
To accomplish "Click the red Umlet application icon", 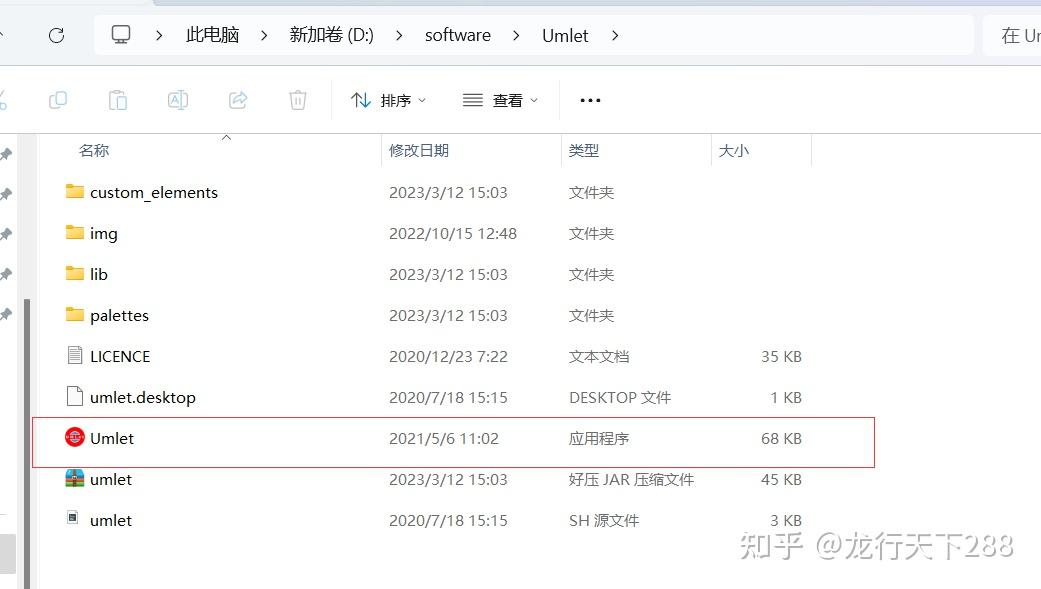I will [x=74, y=438].
